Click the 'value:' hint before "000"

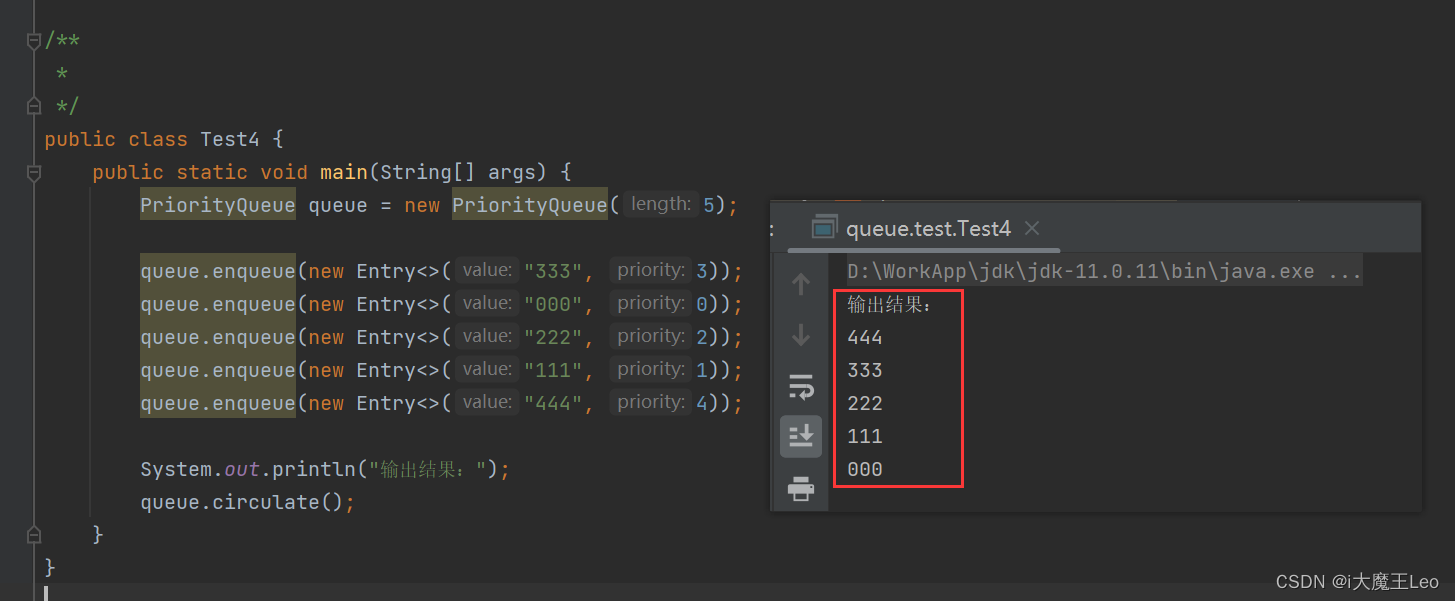[487, 303]
